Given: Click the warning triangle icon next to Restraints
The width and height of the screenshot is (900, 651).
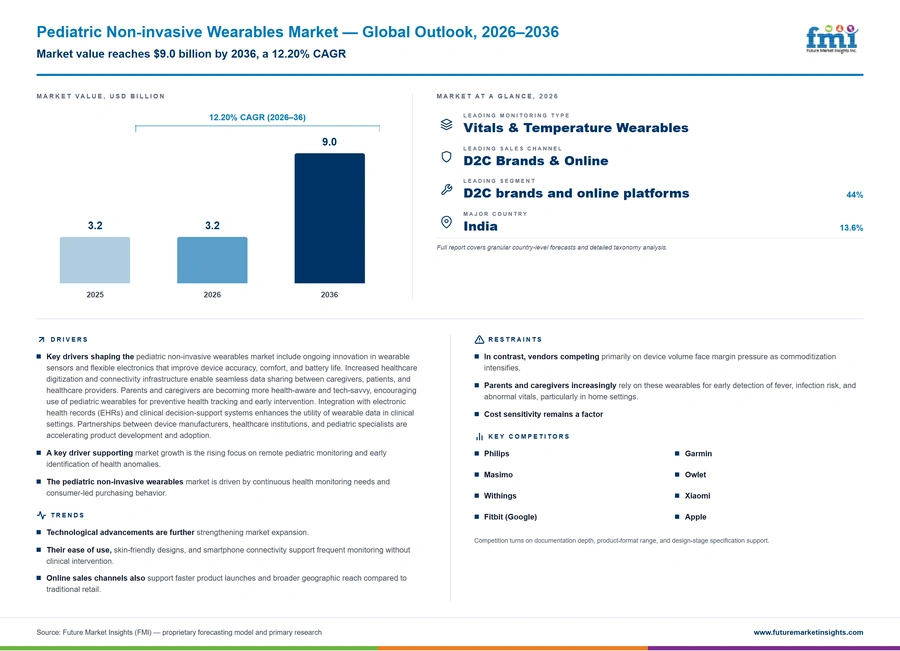Looking at the screenshot, I should (479, 340).
